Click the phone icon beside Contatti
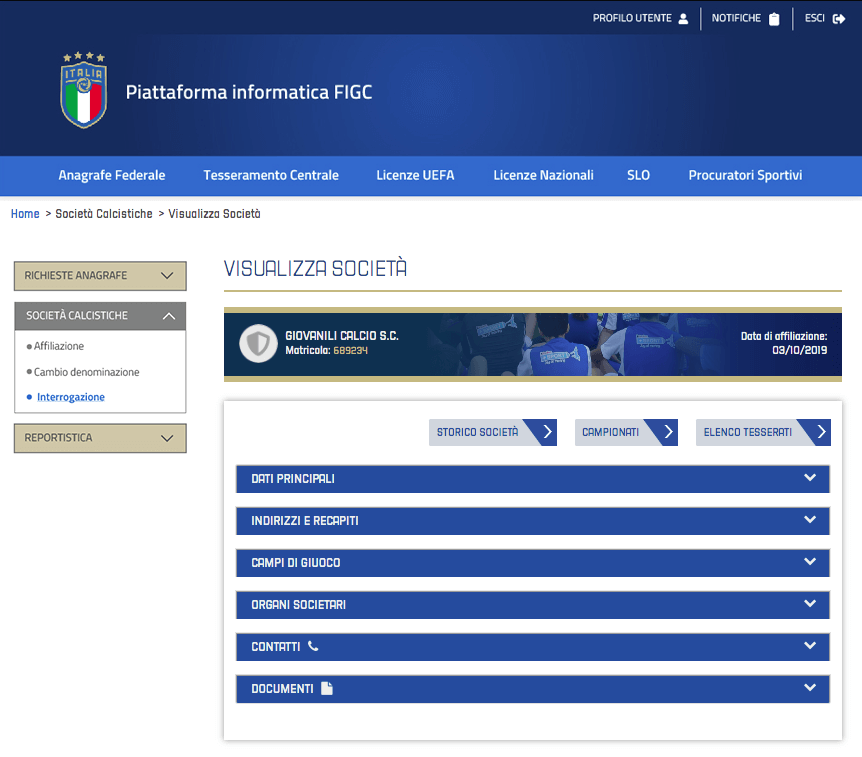 pos(313,646)
